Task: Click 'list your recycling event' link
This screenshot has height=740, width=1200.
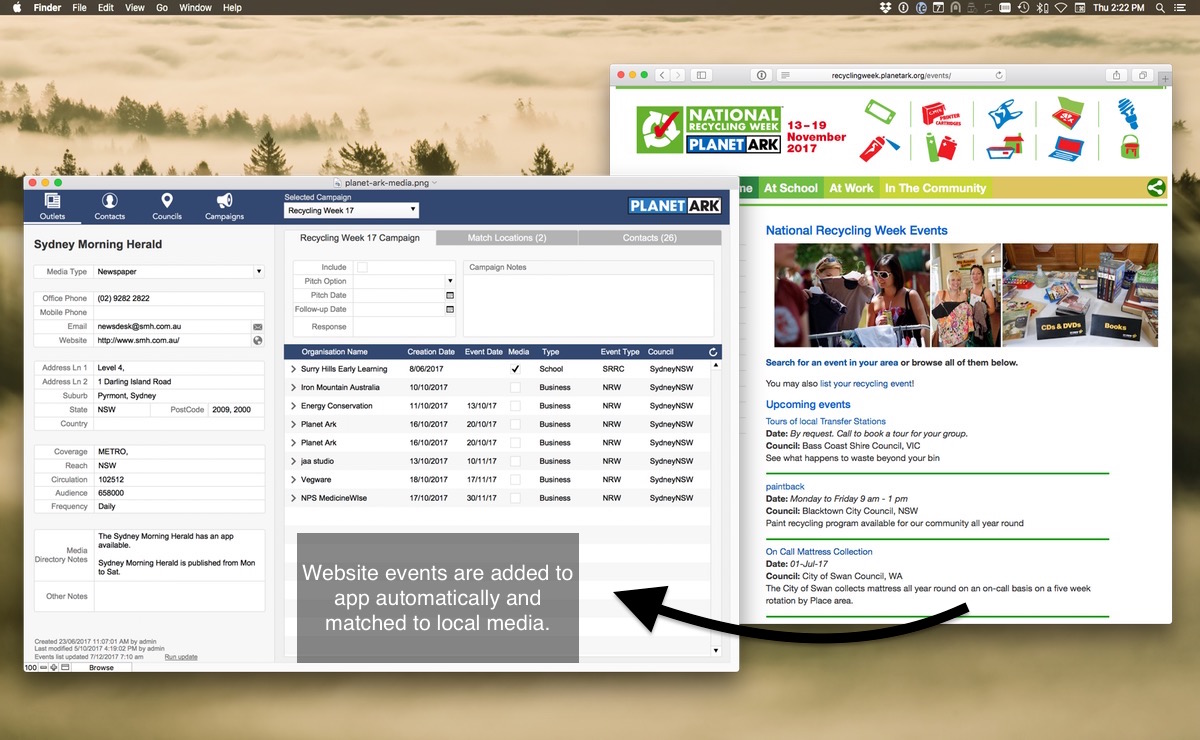Action: pos(866,383)
